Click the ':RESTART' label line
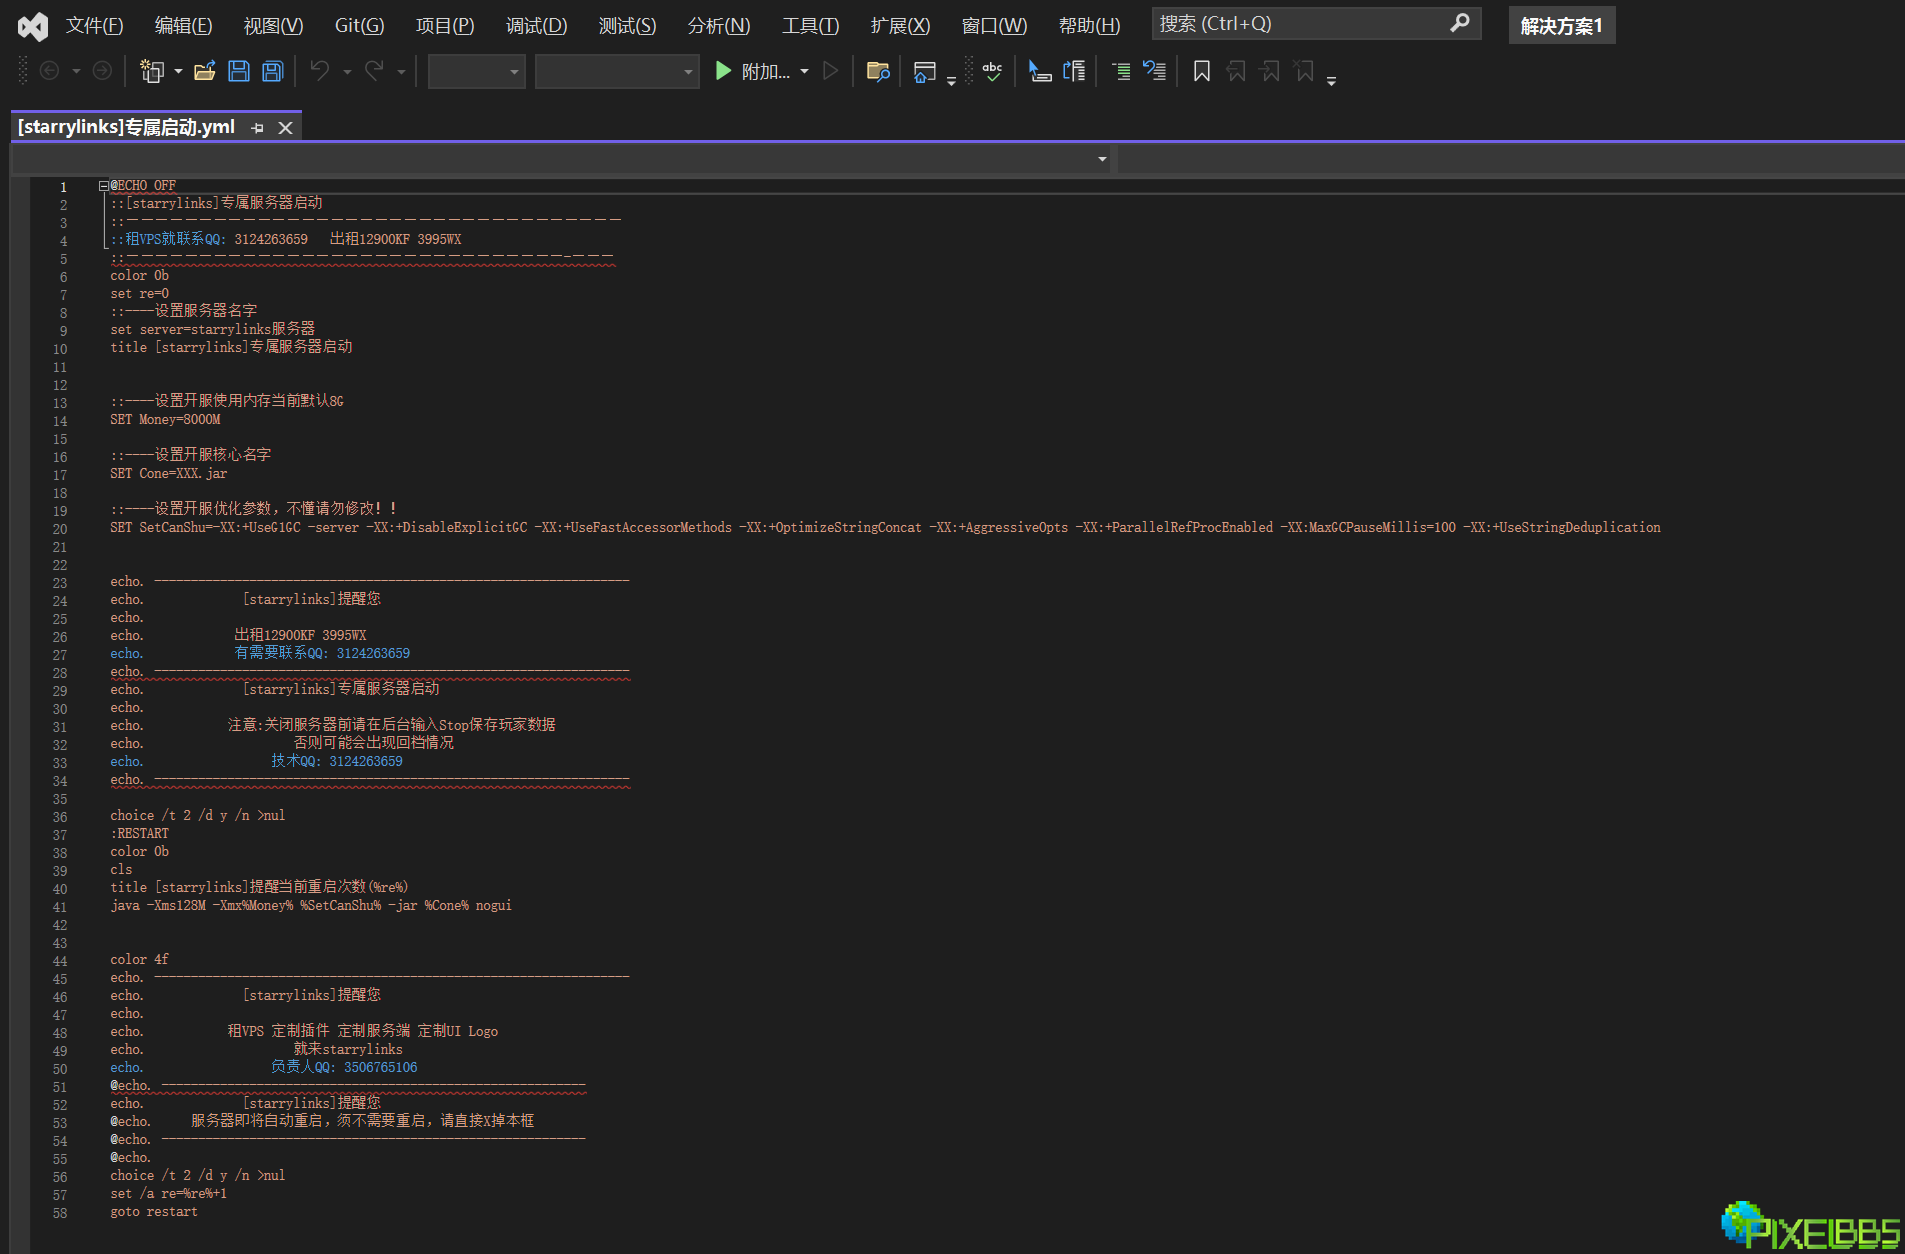1905x1254 pixels. 139,834
